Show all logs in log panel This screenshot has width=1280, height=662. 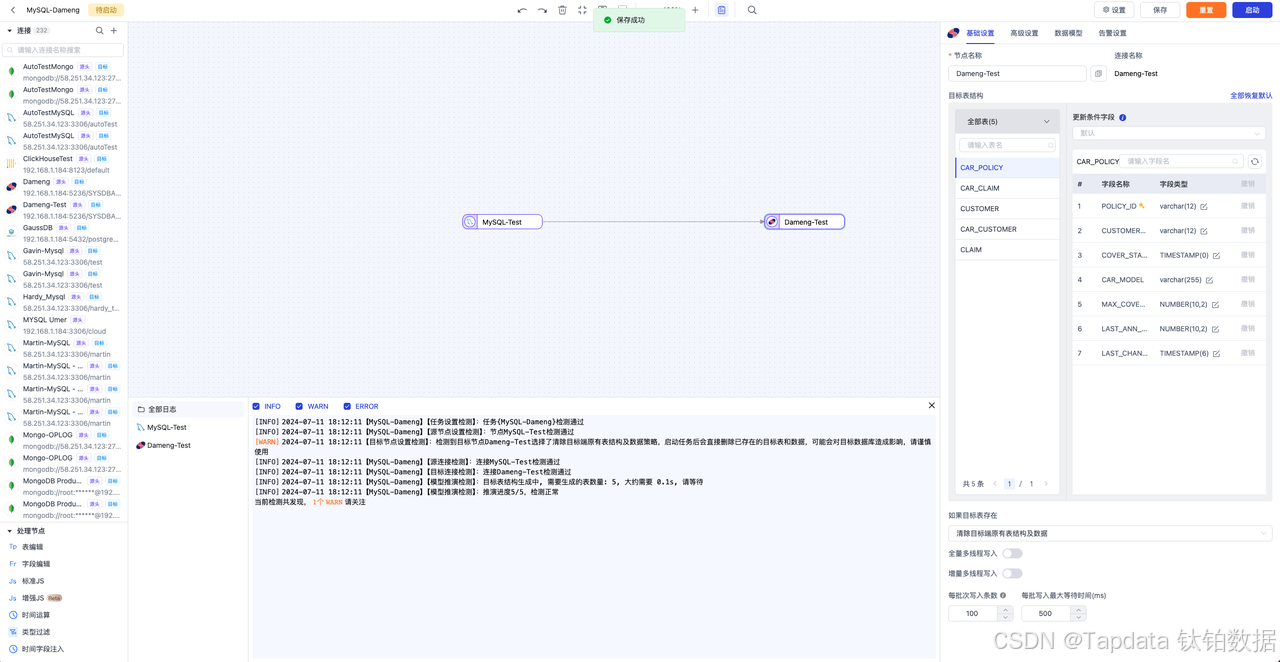point(188,409)
